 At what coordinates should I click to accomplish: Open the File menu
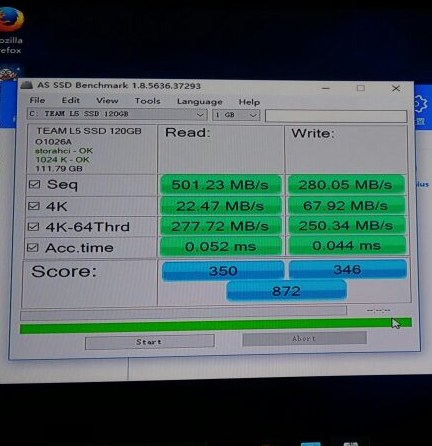click(x=37, y=100)
